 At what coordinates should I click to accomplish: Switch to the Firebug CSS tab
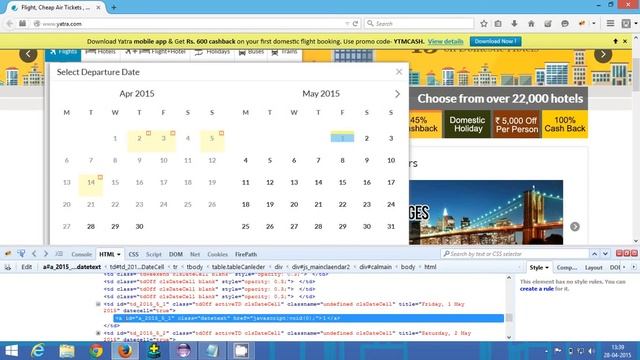(x=133, y=254)
